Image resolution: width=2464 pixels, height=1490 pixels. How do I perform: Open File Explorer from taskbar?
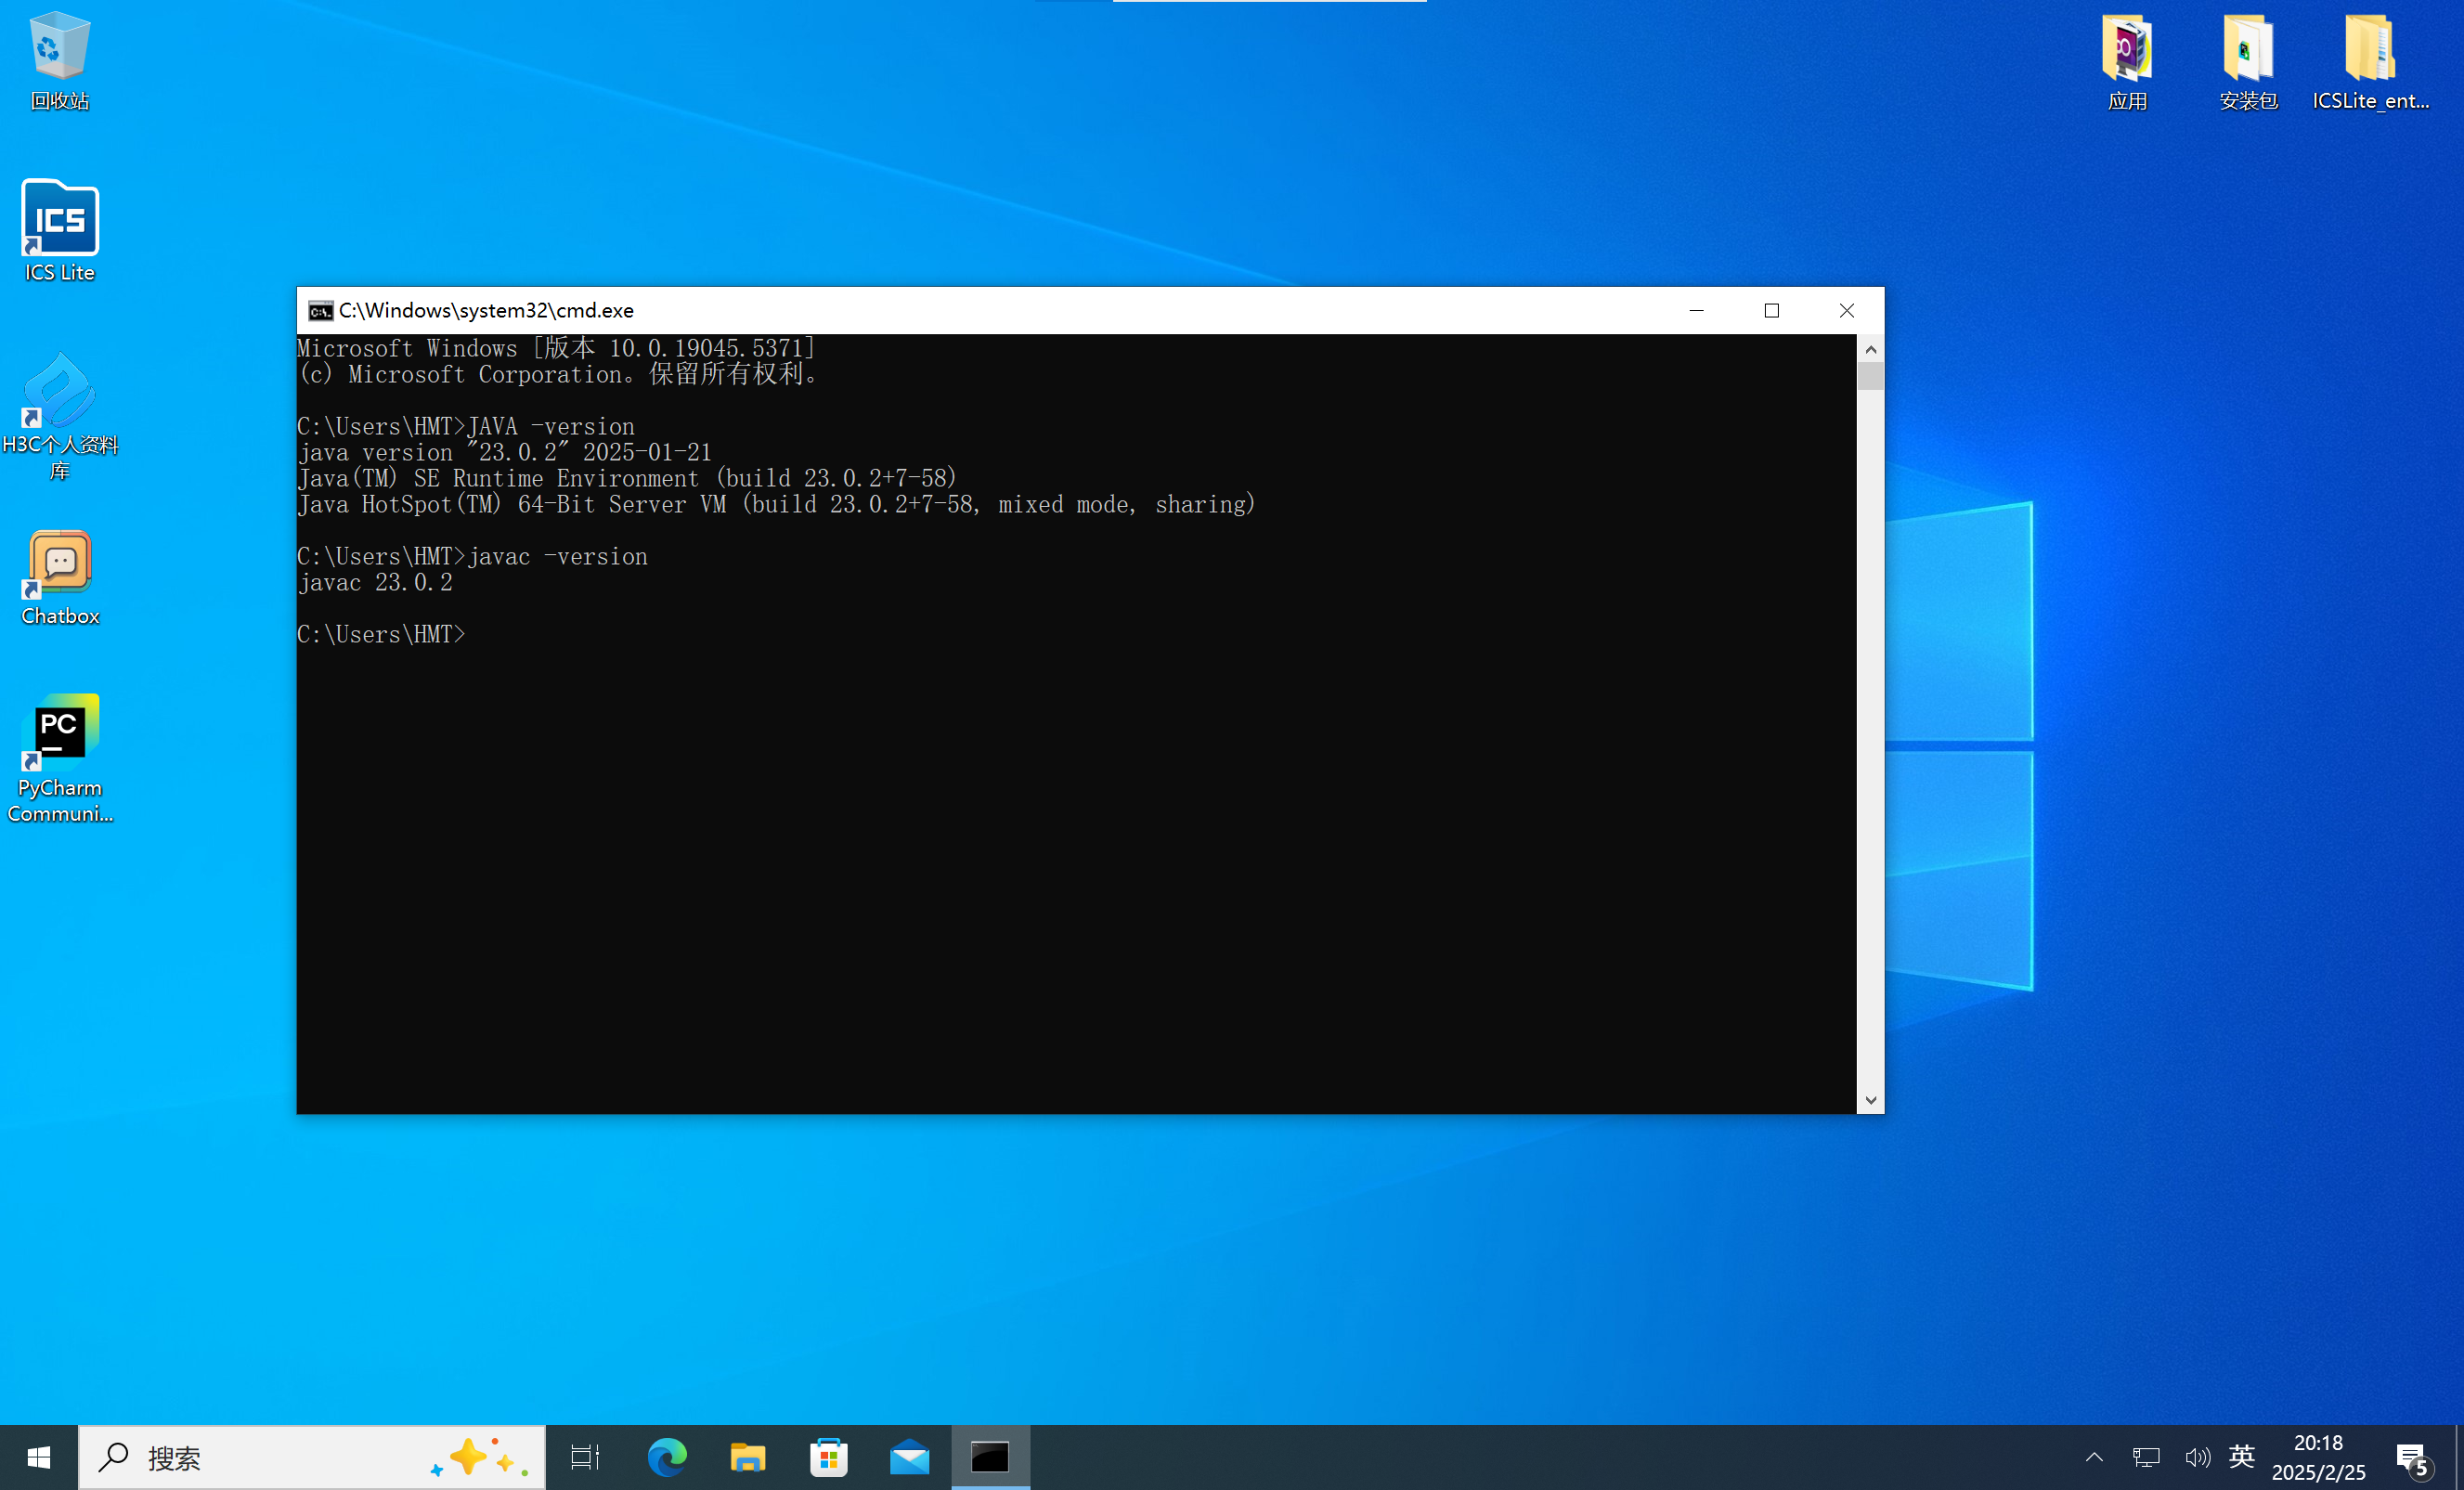(x=748, y=1458)
